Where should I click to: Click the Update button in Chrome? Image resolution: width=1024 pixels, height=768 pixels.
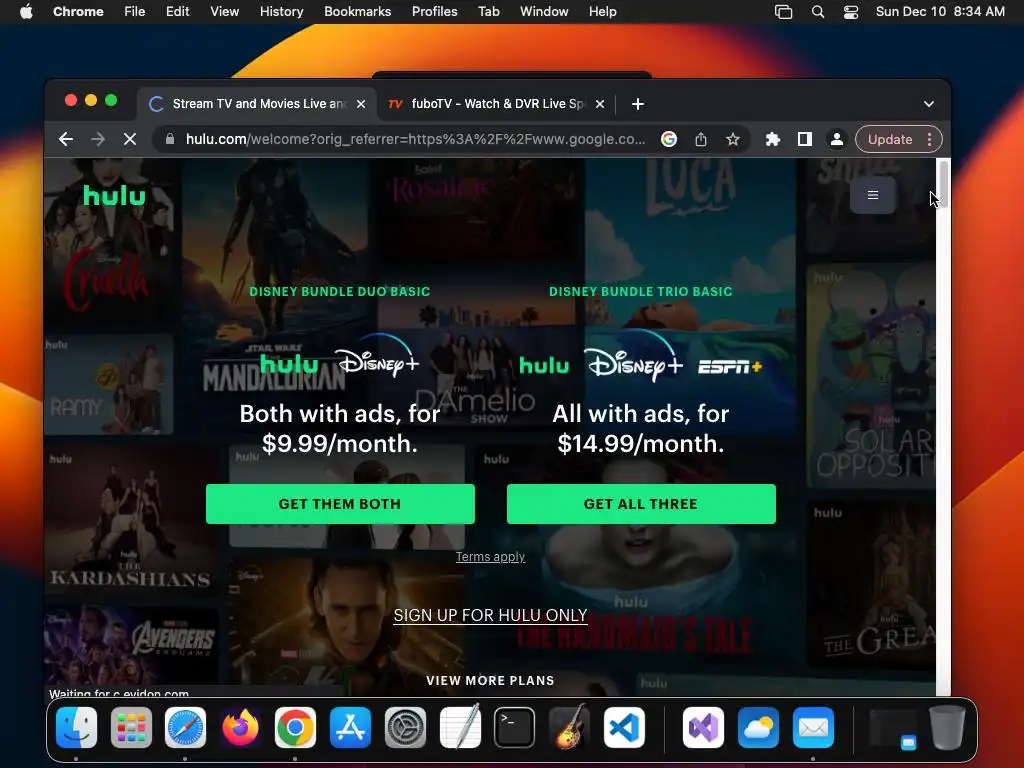[889, 139]
